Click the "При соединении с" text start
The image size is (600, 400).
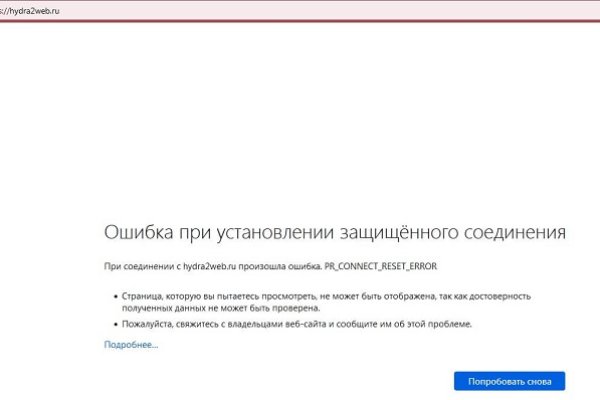pyautogui.click(x=138, y=266)
